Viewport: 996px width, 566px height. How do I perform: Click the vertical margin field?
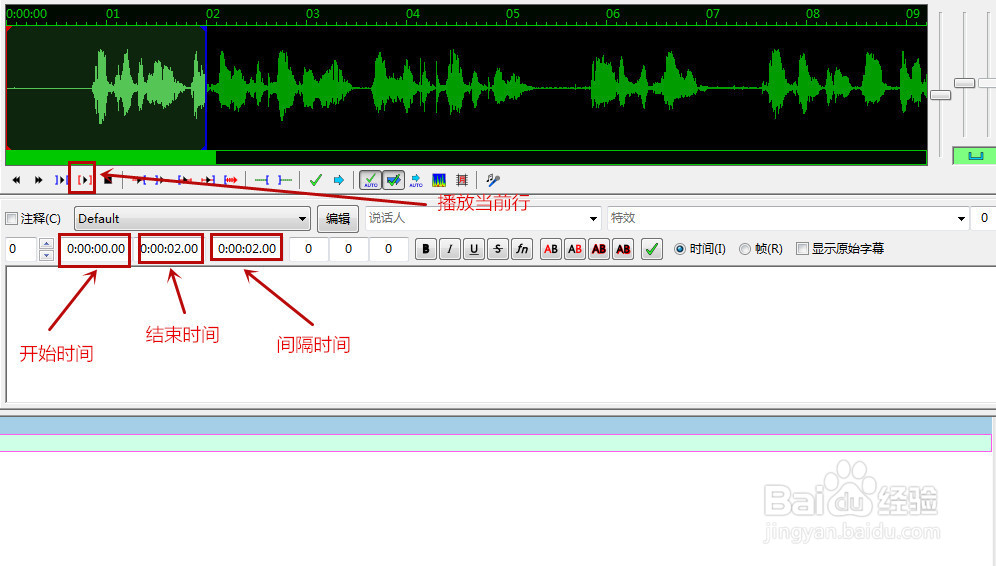coord(388,249)
